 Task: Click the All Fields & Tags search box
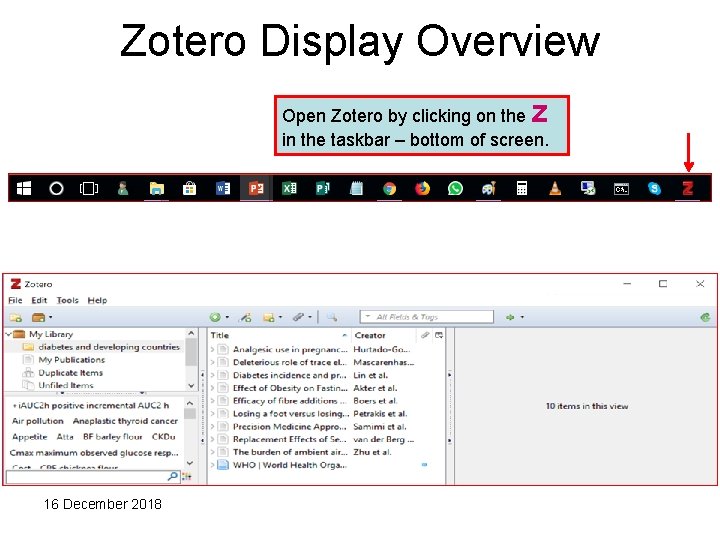click(427, 317)
